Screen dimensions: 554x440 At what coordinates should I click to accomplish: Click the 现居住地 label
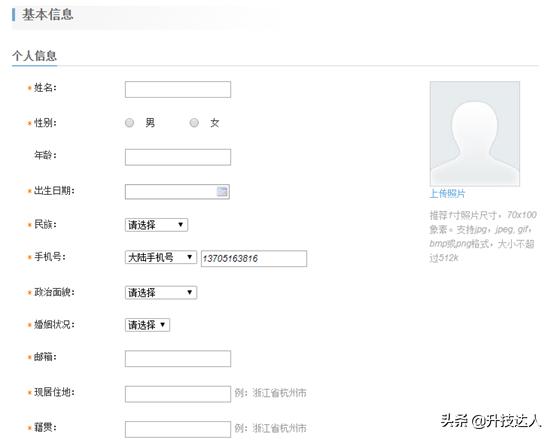(x=54, y=392)
